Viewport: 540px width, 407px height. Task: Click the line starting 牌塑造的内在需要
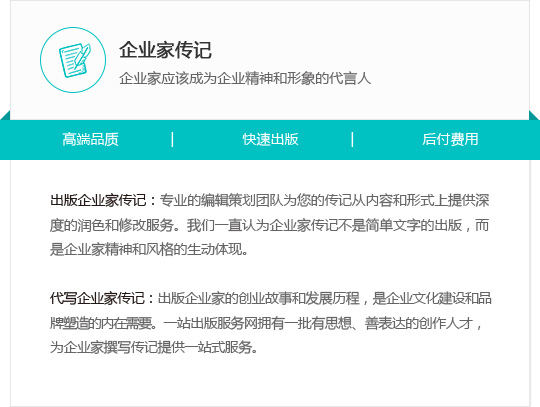pos(266,323)
